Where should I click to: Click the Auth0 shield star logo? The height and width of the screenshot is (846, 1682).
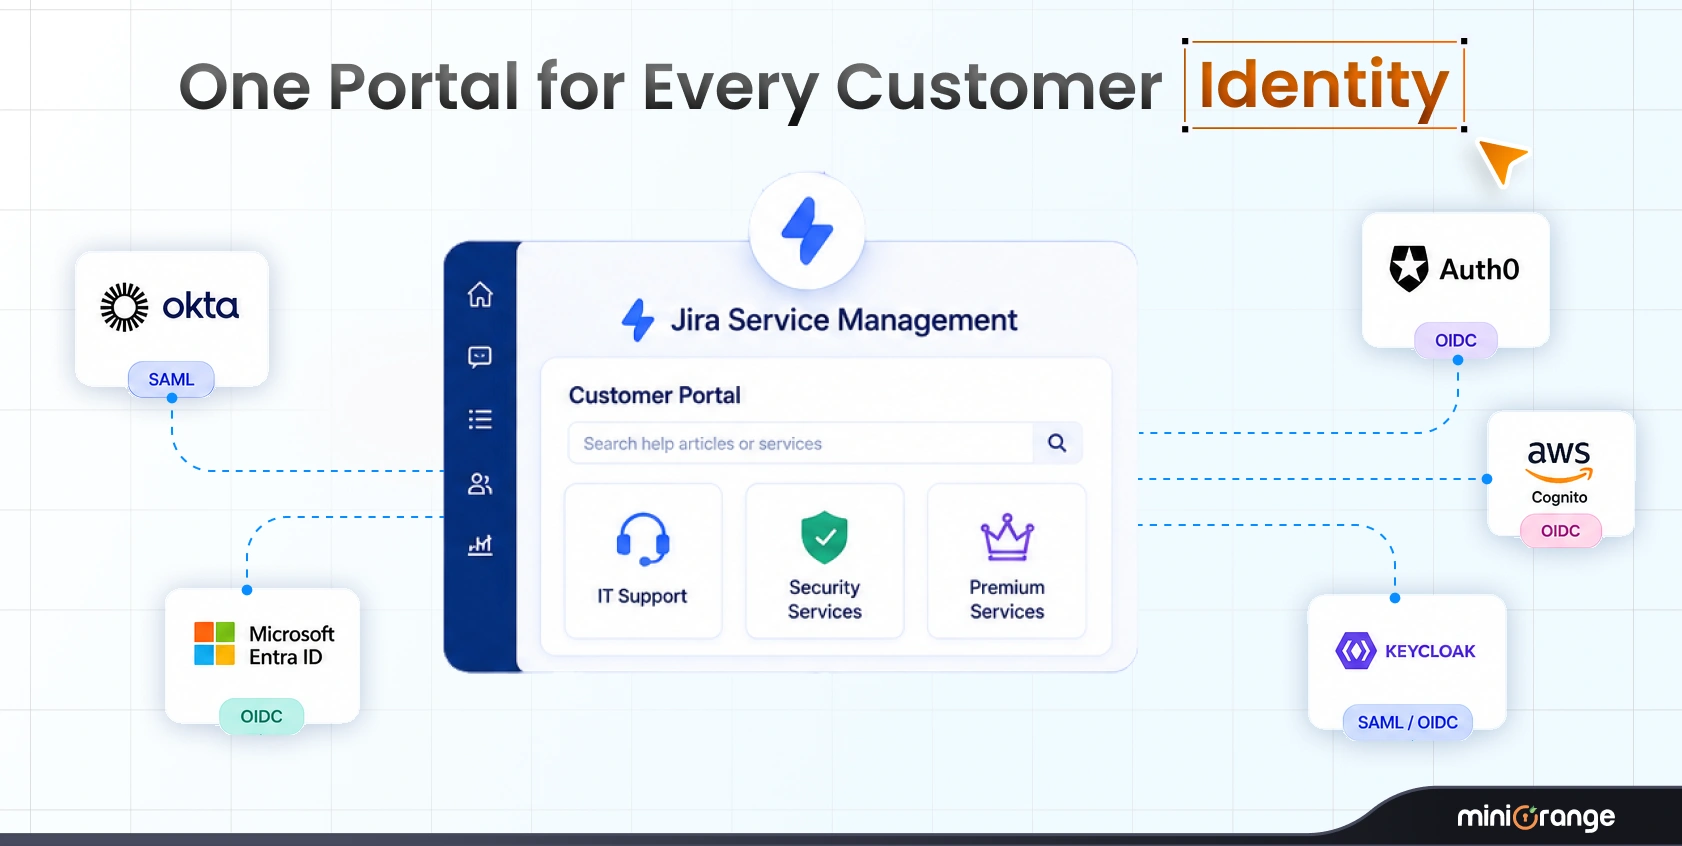tap(1409, 269)
